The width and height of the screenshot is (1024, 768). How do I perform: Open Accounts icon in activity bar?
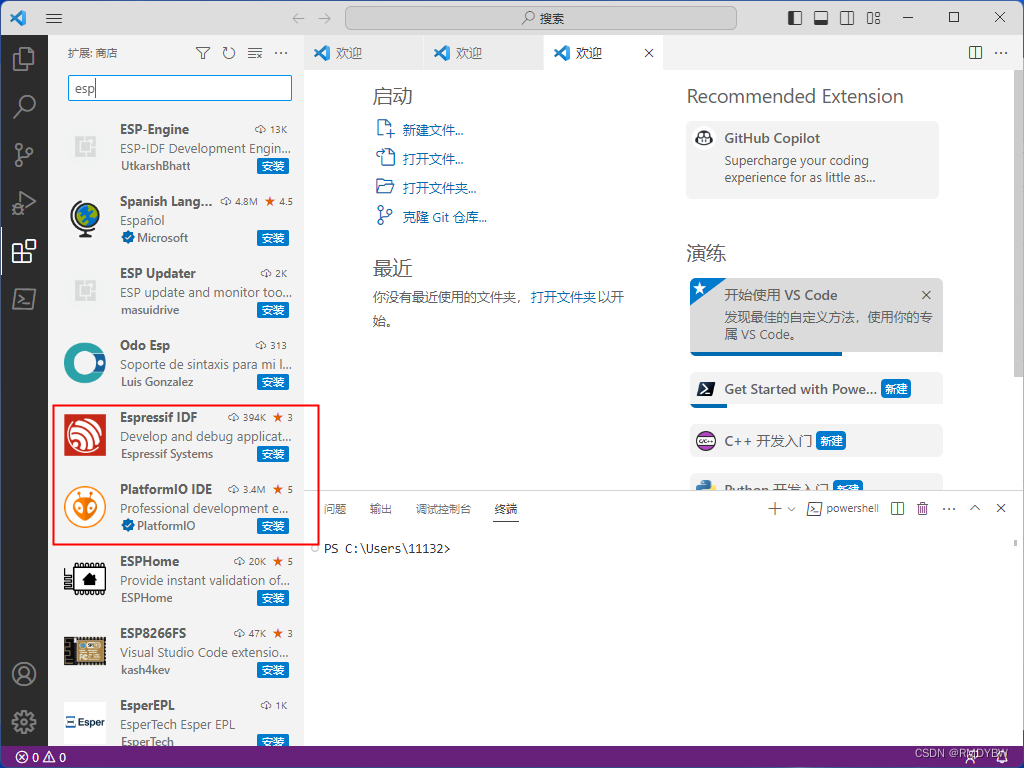pyautogui.click(x=24, y=674)
